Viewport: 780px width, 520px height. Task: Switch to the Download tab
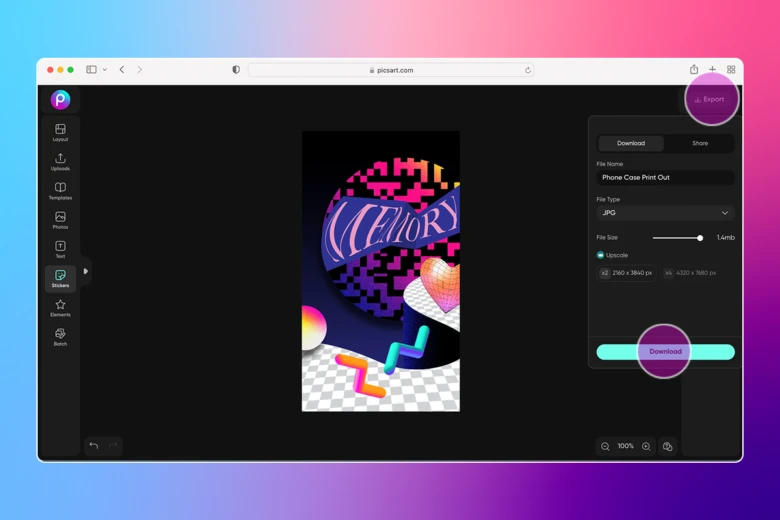point(631,143)
